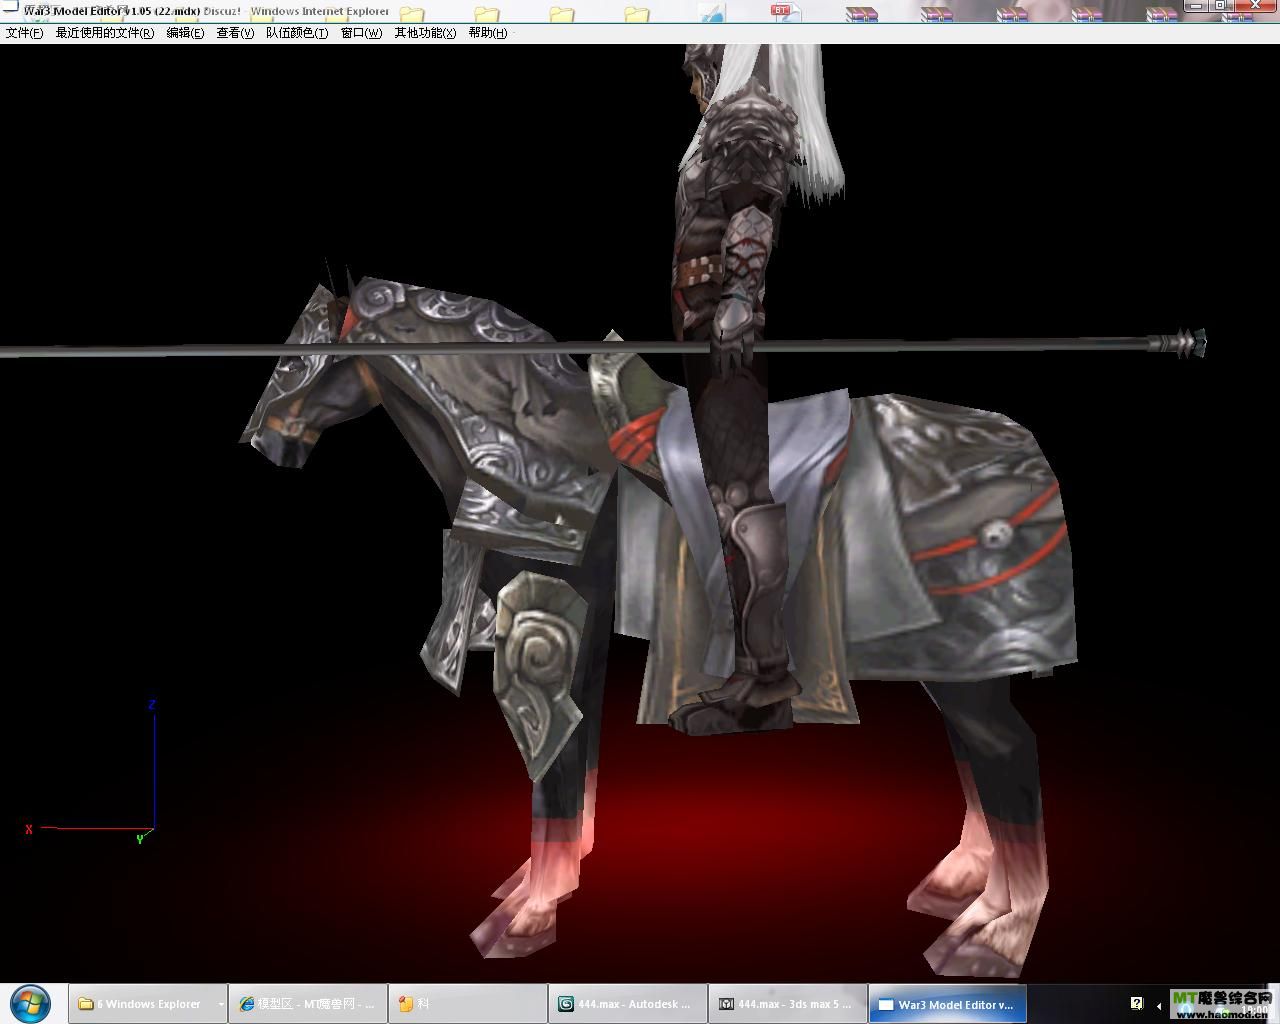The width and height of the screenshot is (1280, 1024).
Task: Switch to 444.max - 3ds max 5 window
Action: 787,1004
